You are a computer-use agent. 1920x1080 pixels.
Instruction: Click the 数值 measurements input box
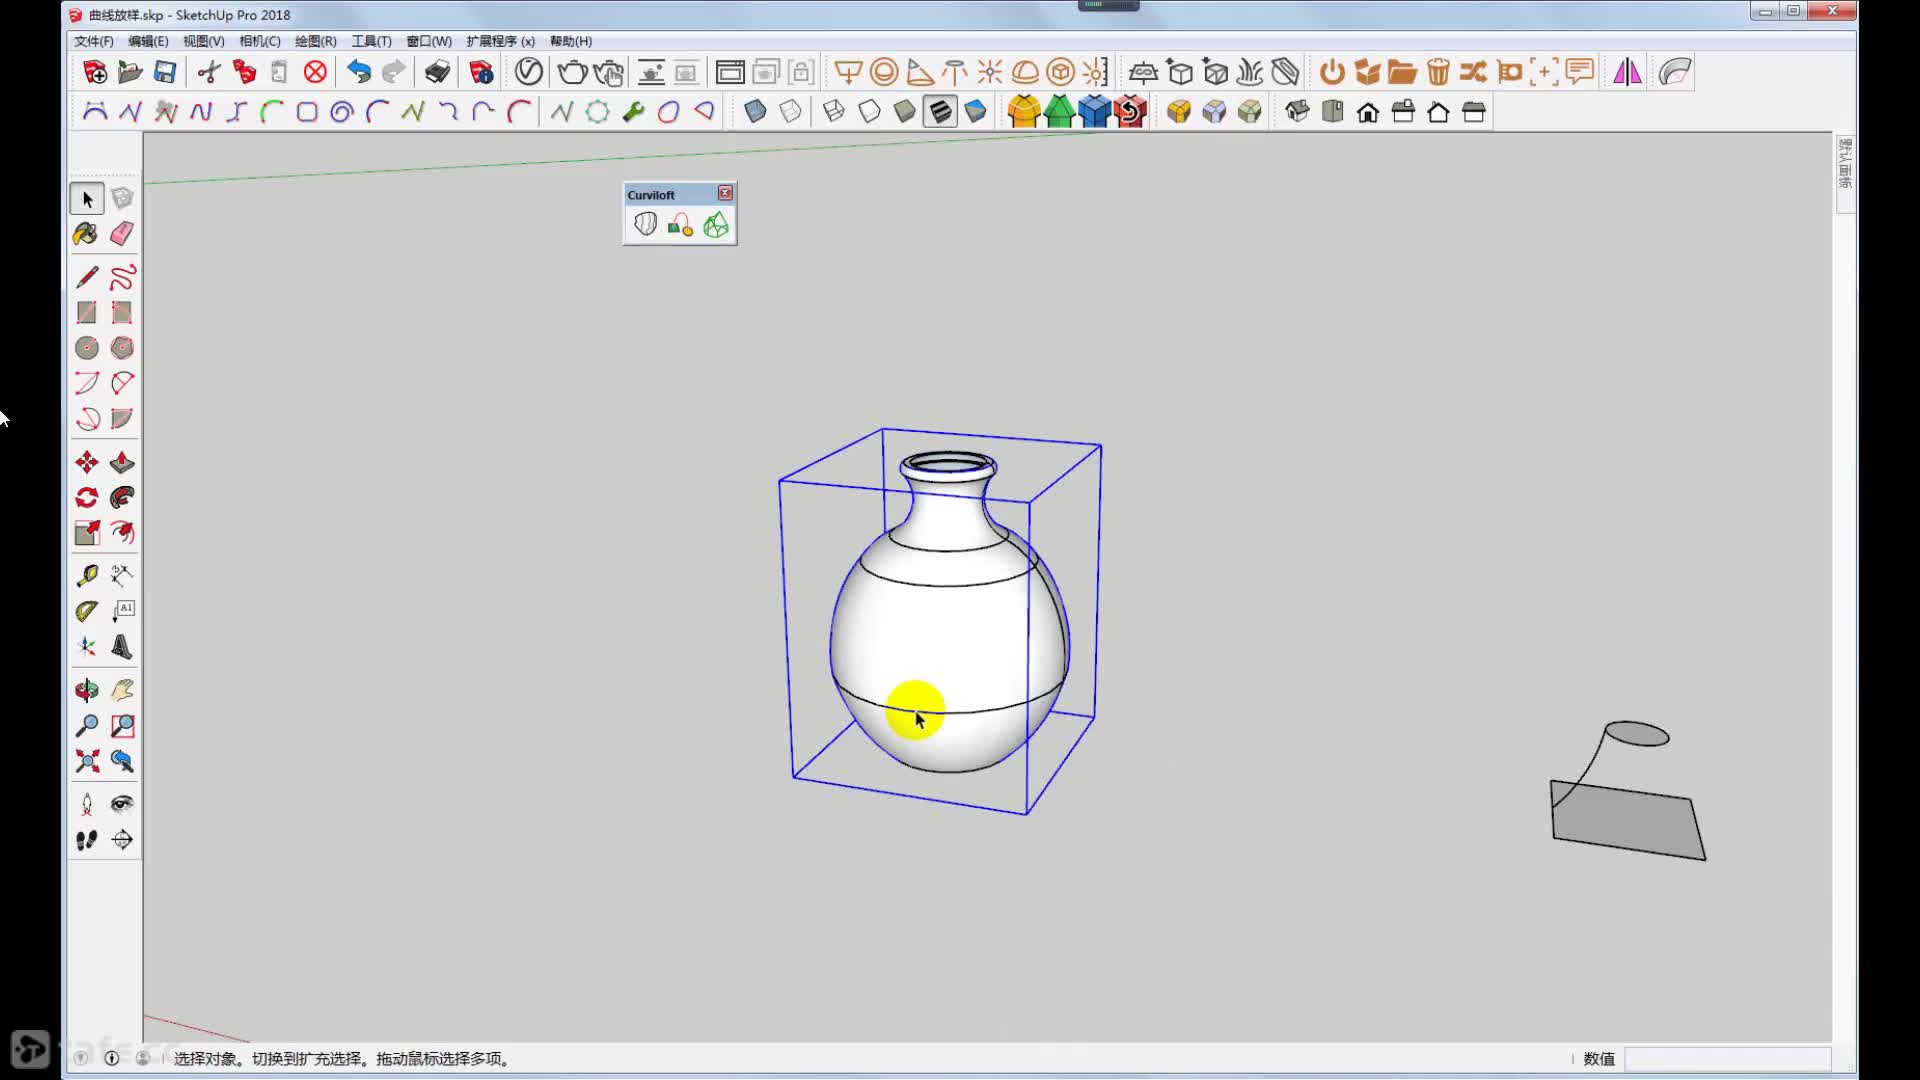[x=1727, y=1058]
